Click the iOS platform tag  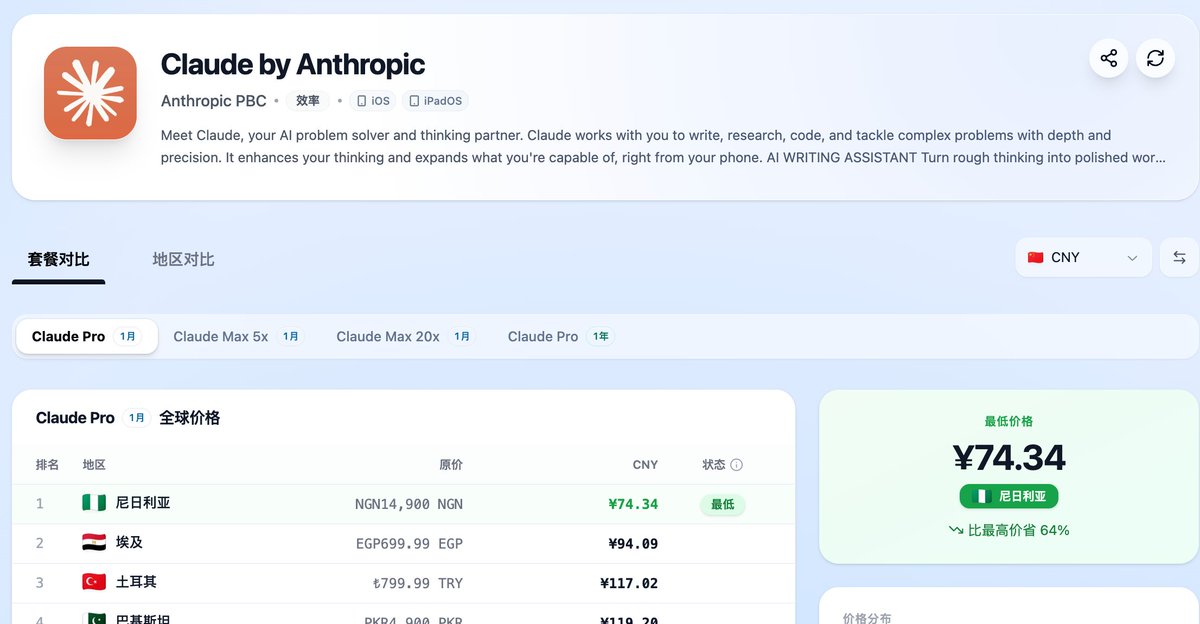374,101
